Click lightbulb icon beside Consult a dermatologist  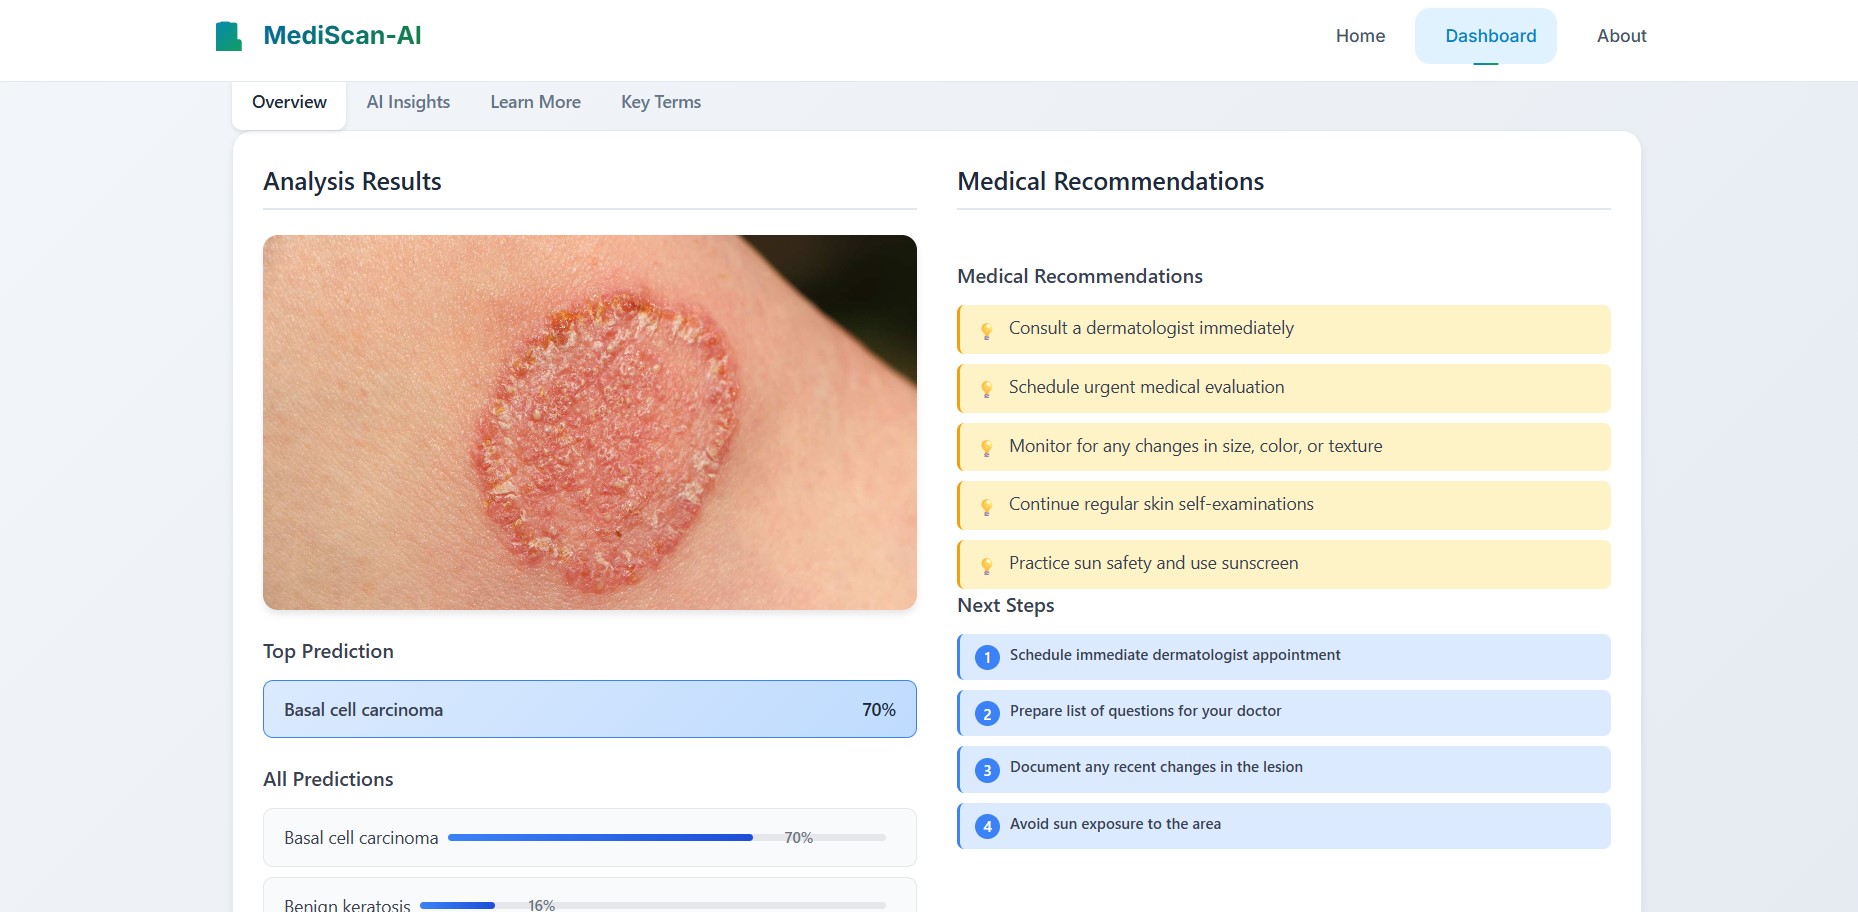(986, 330)
